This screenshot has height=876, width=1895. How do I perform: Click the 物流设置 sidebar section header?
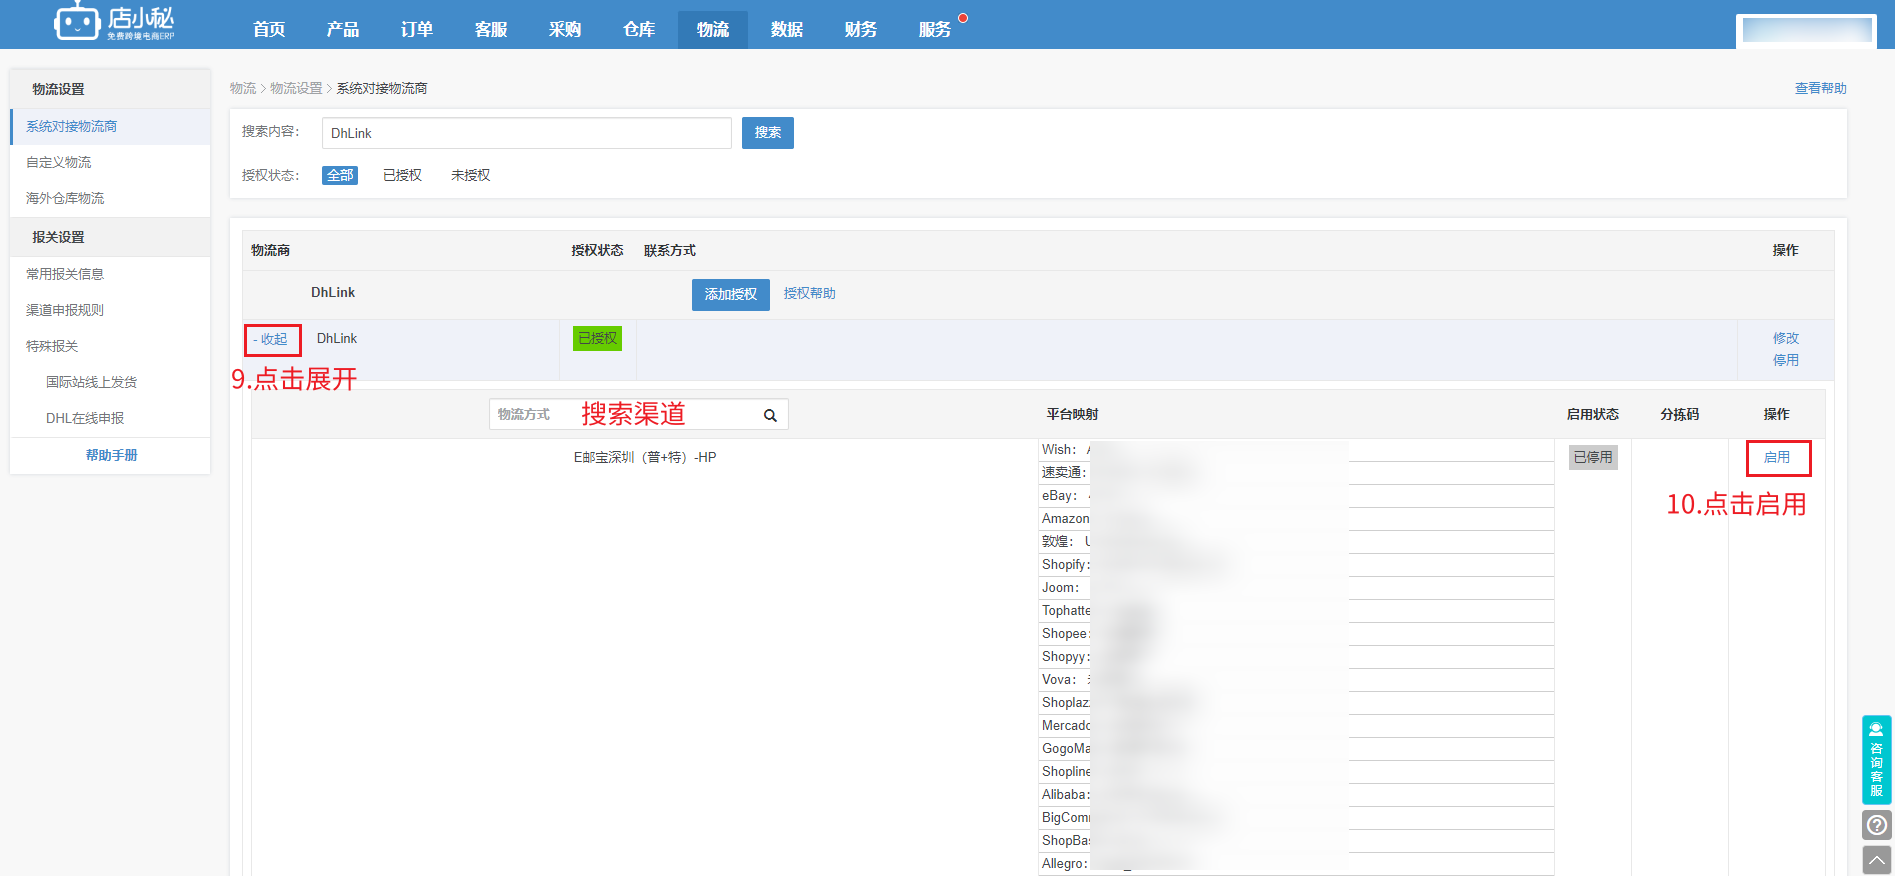pos(110,89)
